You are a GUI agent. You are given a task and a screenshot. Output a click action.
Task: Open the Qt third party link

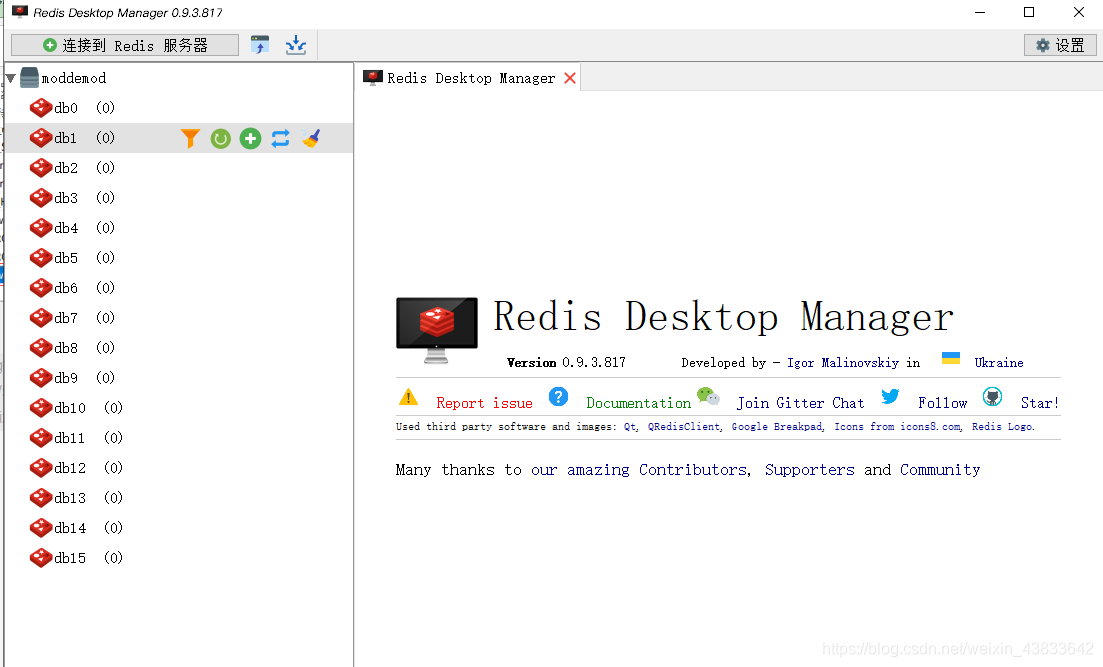[x=630, y=426]
